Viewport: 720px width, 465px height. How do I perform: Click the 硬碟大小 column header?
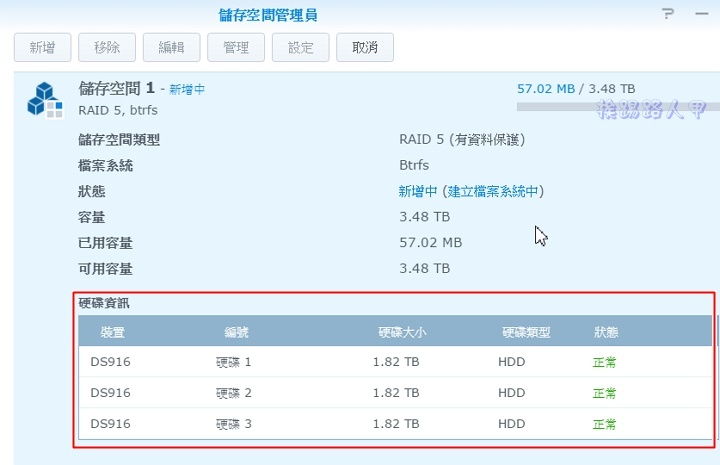pyautogui.click(x=401, y=332)
